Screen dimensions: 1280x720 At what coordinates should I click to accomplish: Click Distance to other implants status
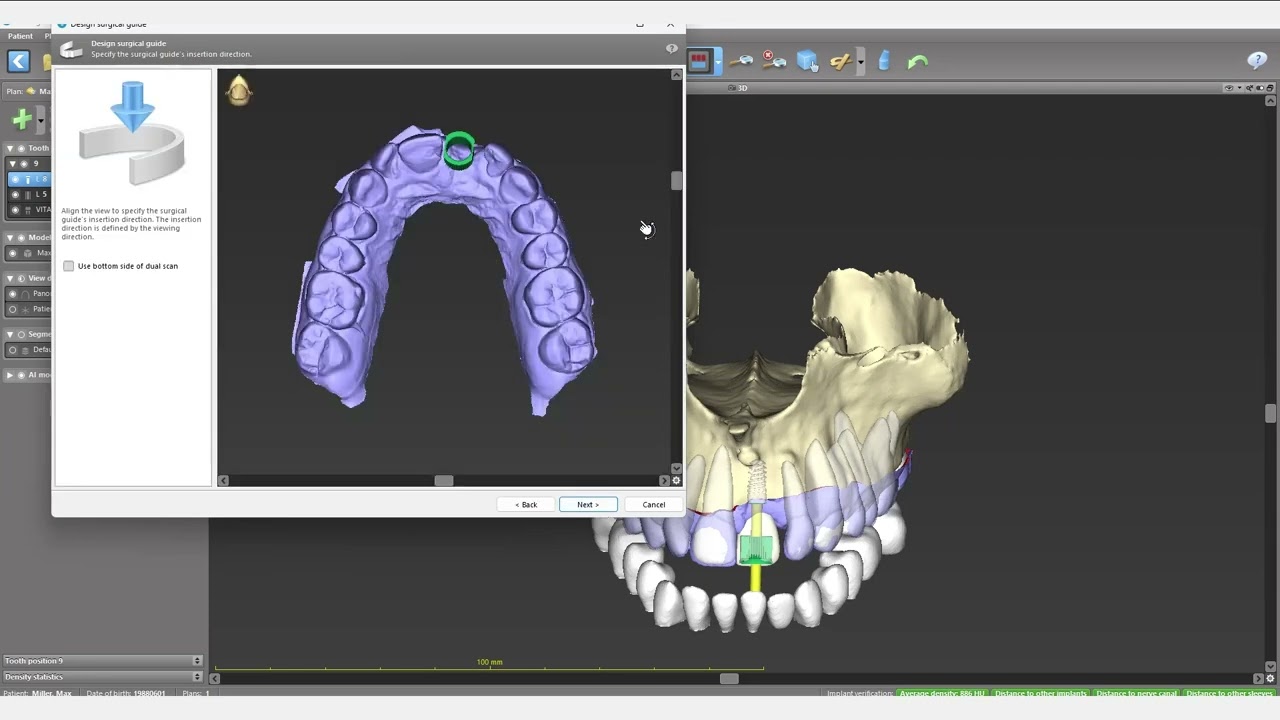(x=1040, y=693)
